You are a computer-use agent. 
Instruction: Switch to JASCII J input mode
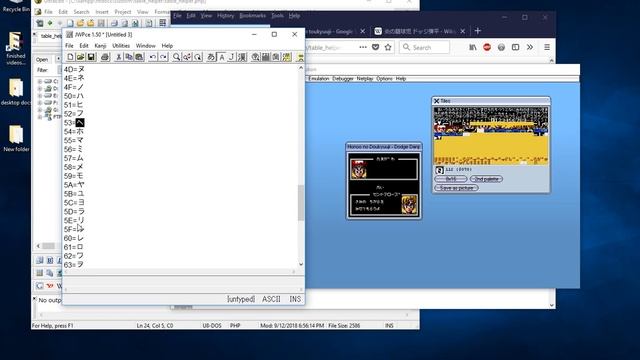[231, 57]
